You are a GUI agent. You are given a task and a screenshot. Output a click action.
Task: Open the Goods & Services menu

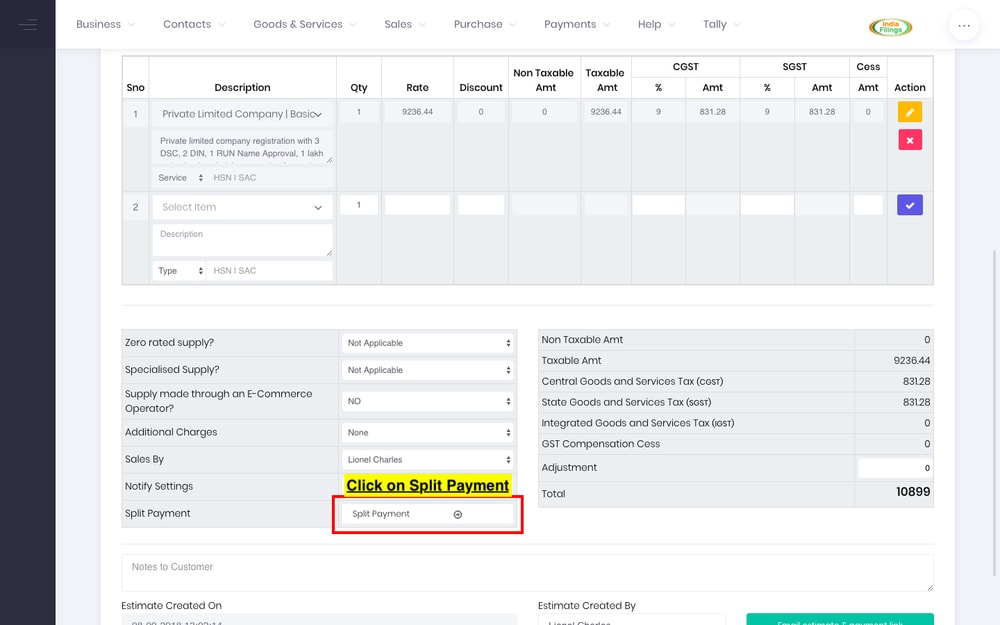(304, 24)
